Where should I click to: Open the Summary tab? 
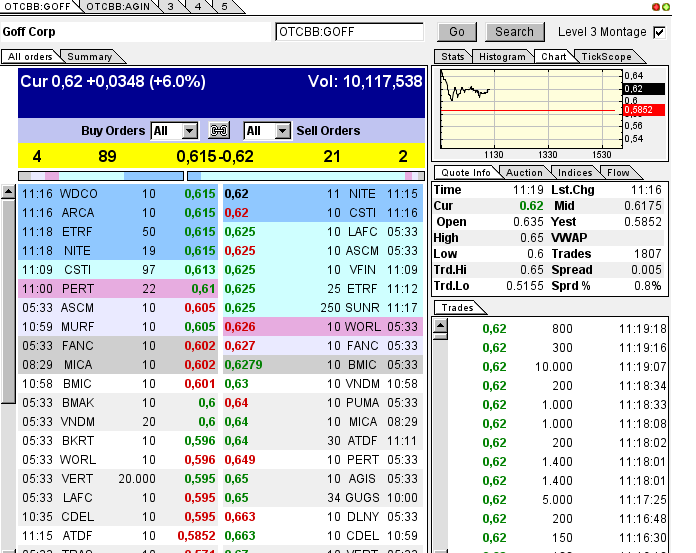pos(90,57)
